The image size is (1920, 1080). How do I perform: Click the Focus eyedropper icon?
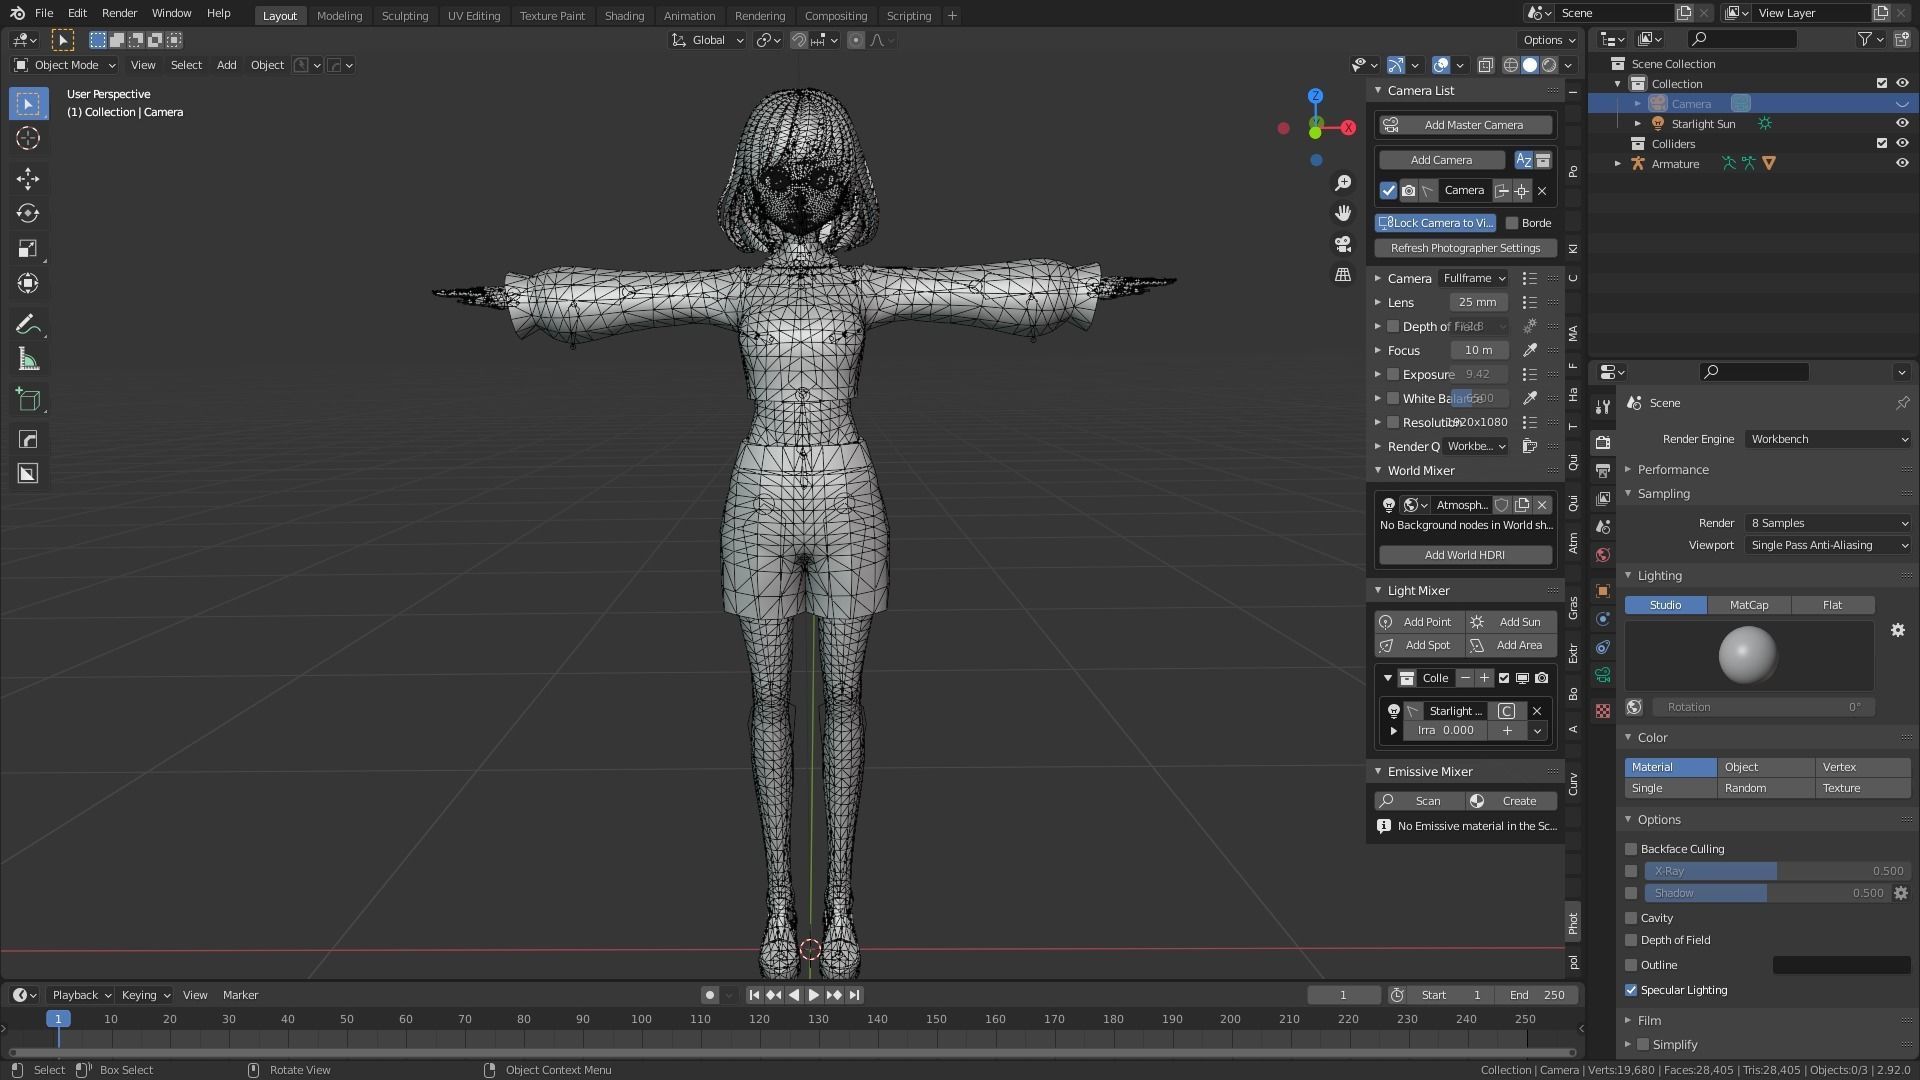click(1529, 350)
